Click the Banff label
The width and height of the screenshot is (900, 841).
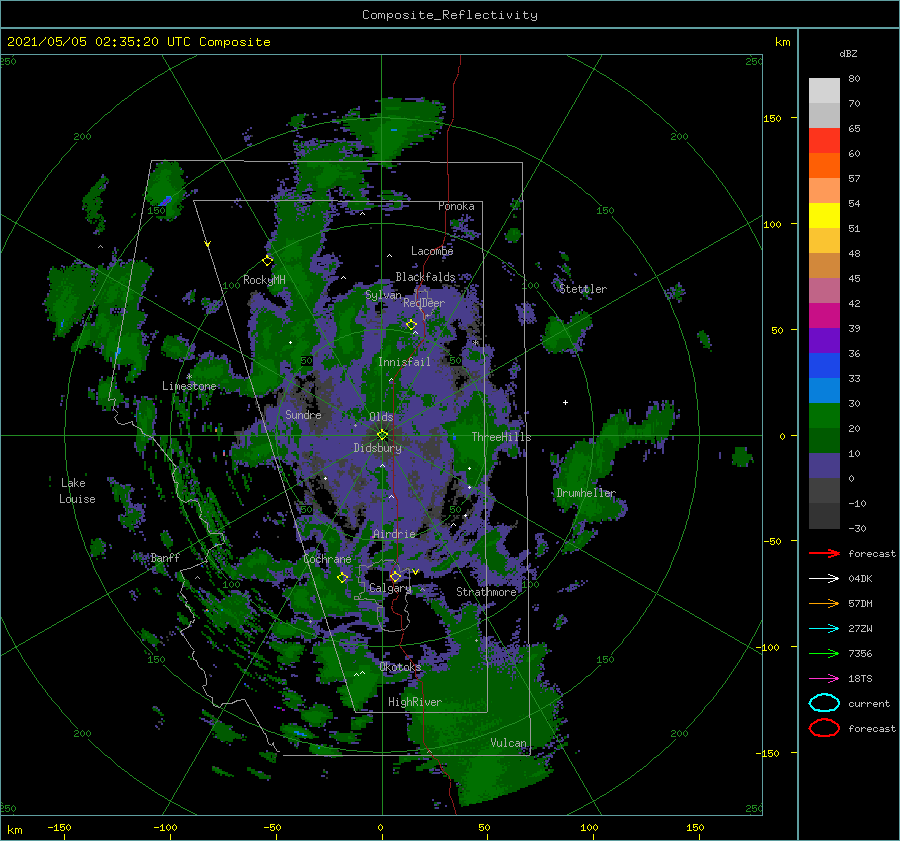tap(165, 558)
